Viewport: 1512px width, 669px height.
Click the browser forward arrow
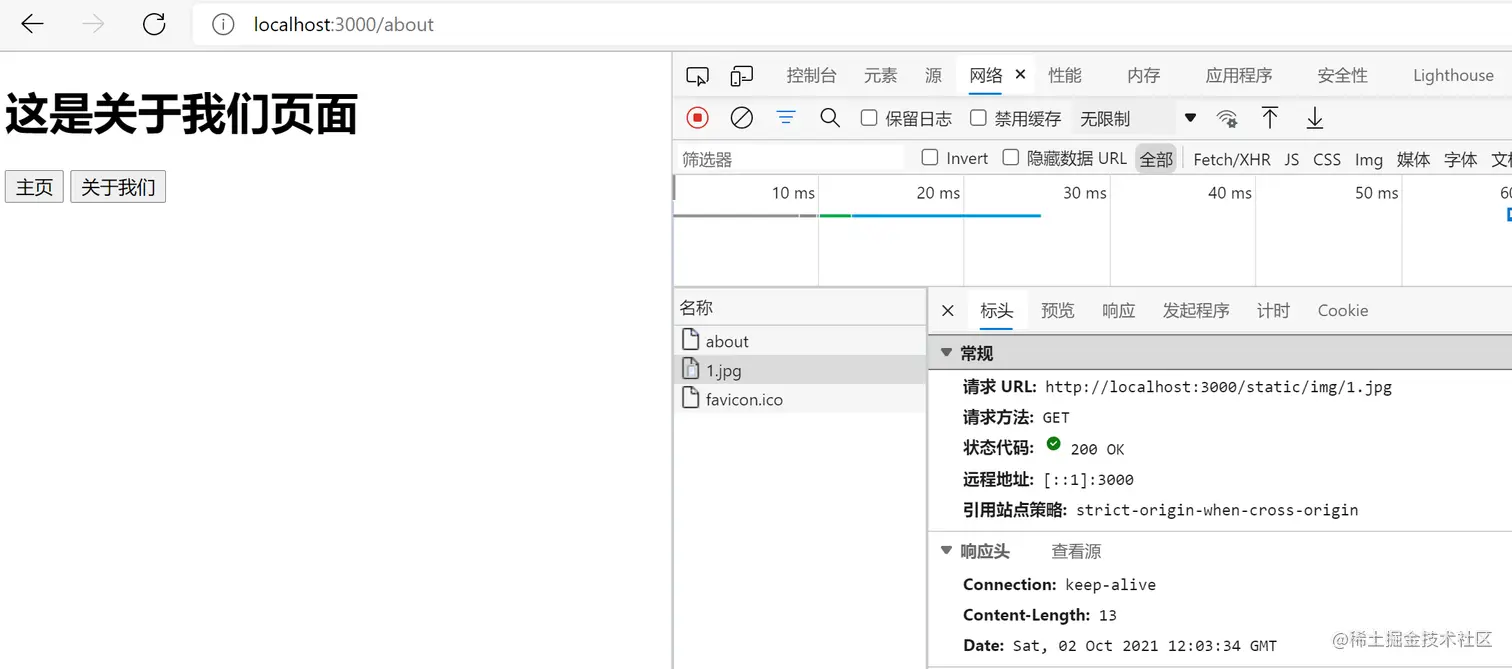pos(94,25)
